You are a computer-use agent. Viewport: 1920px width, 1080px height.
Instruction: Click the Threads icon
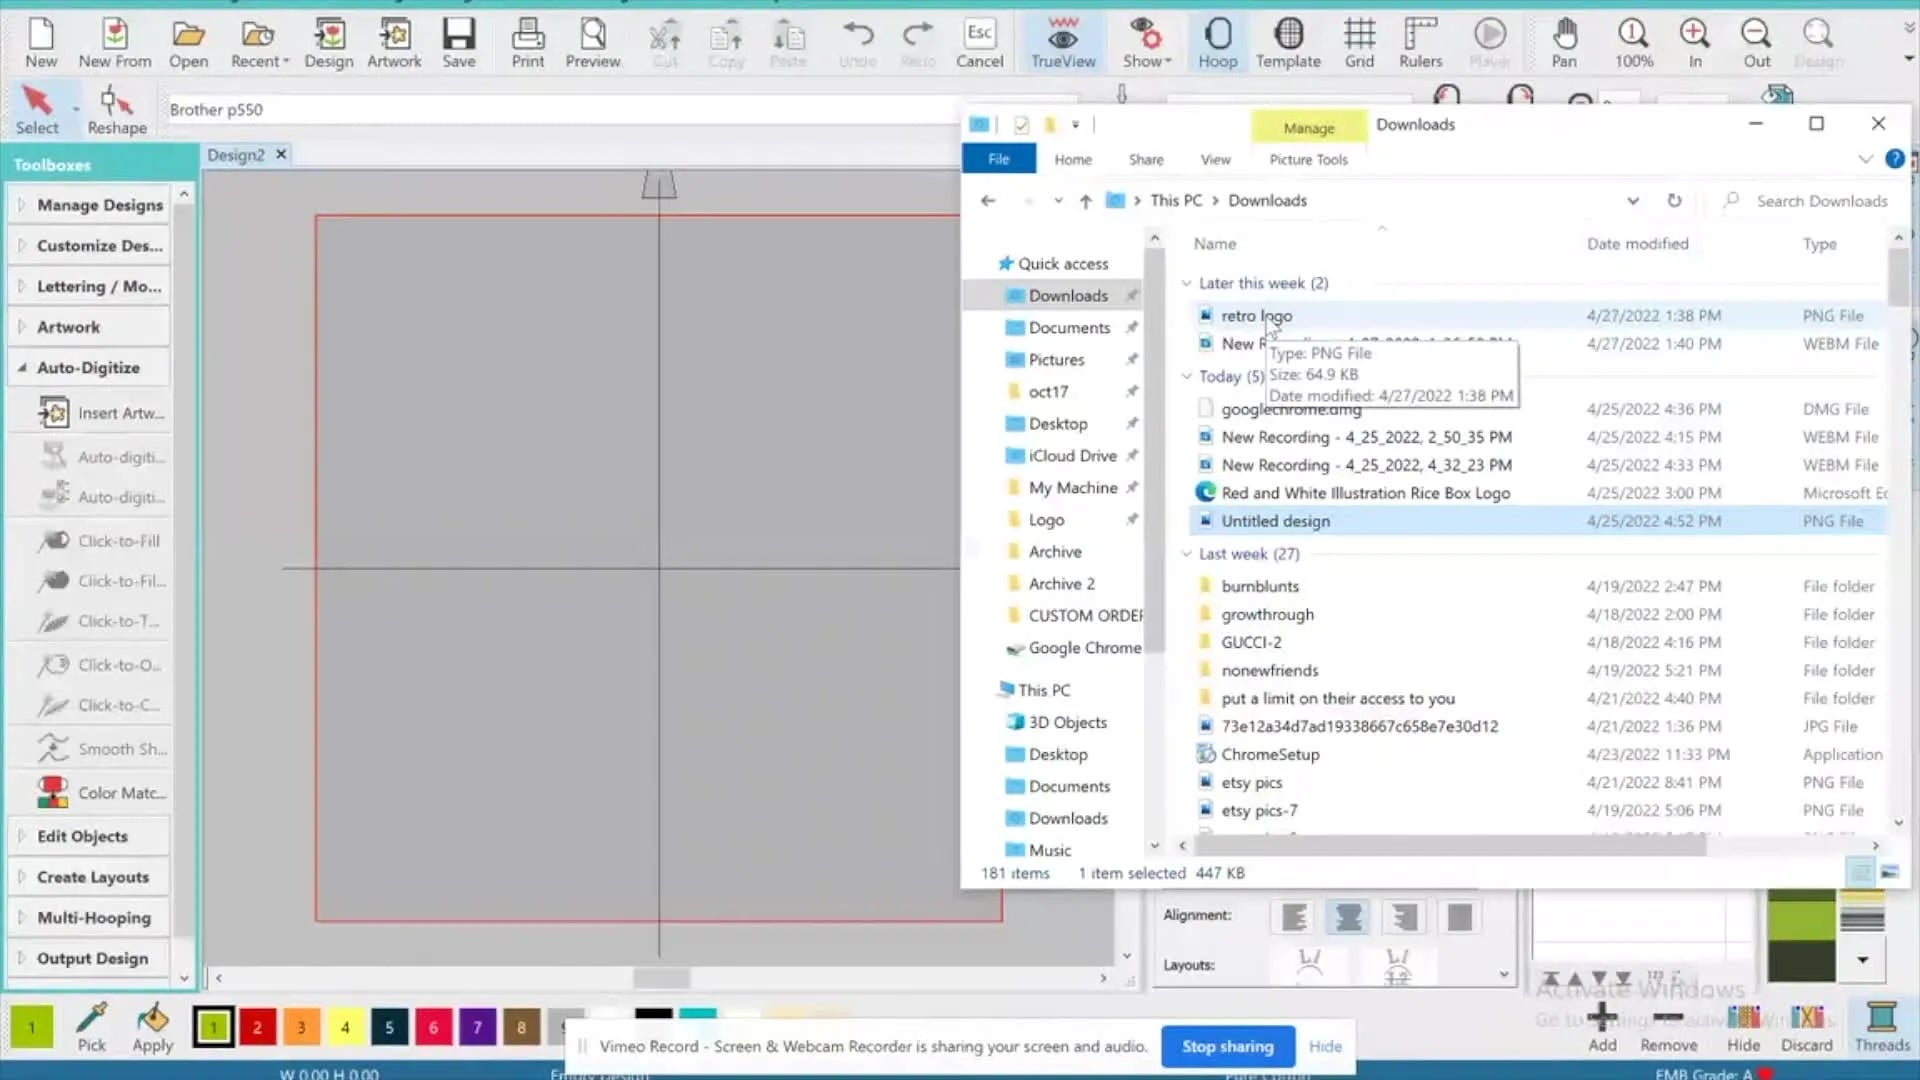click(x=1881, y=1027)
